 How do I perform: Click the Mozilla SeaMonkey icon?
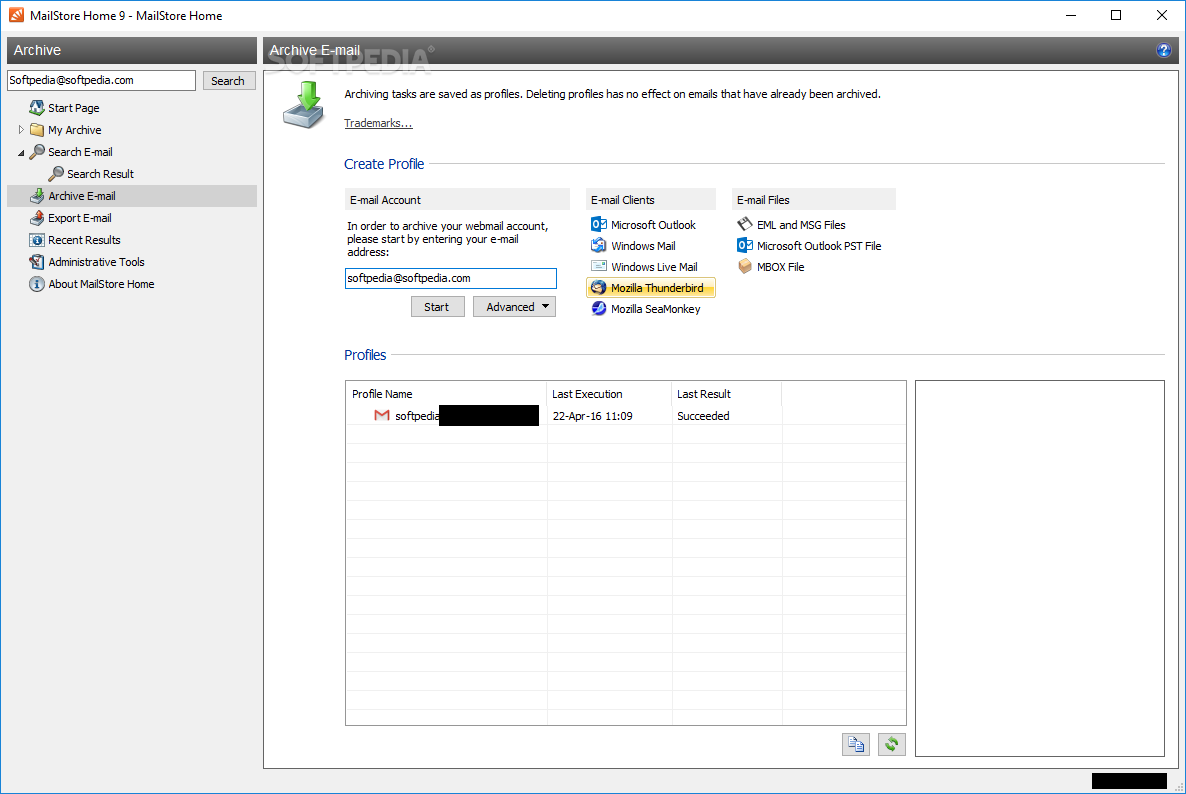pos(598,309)
